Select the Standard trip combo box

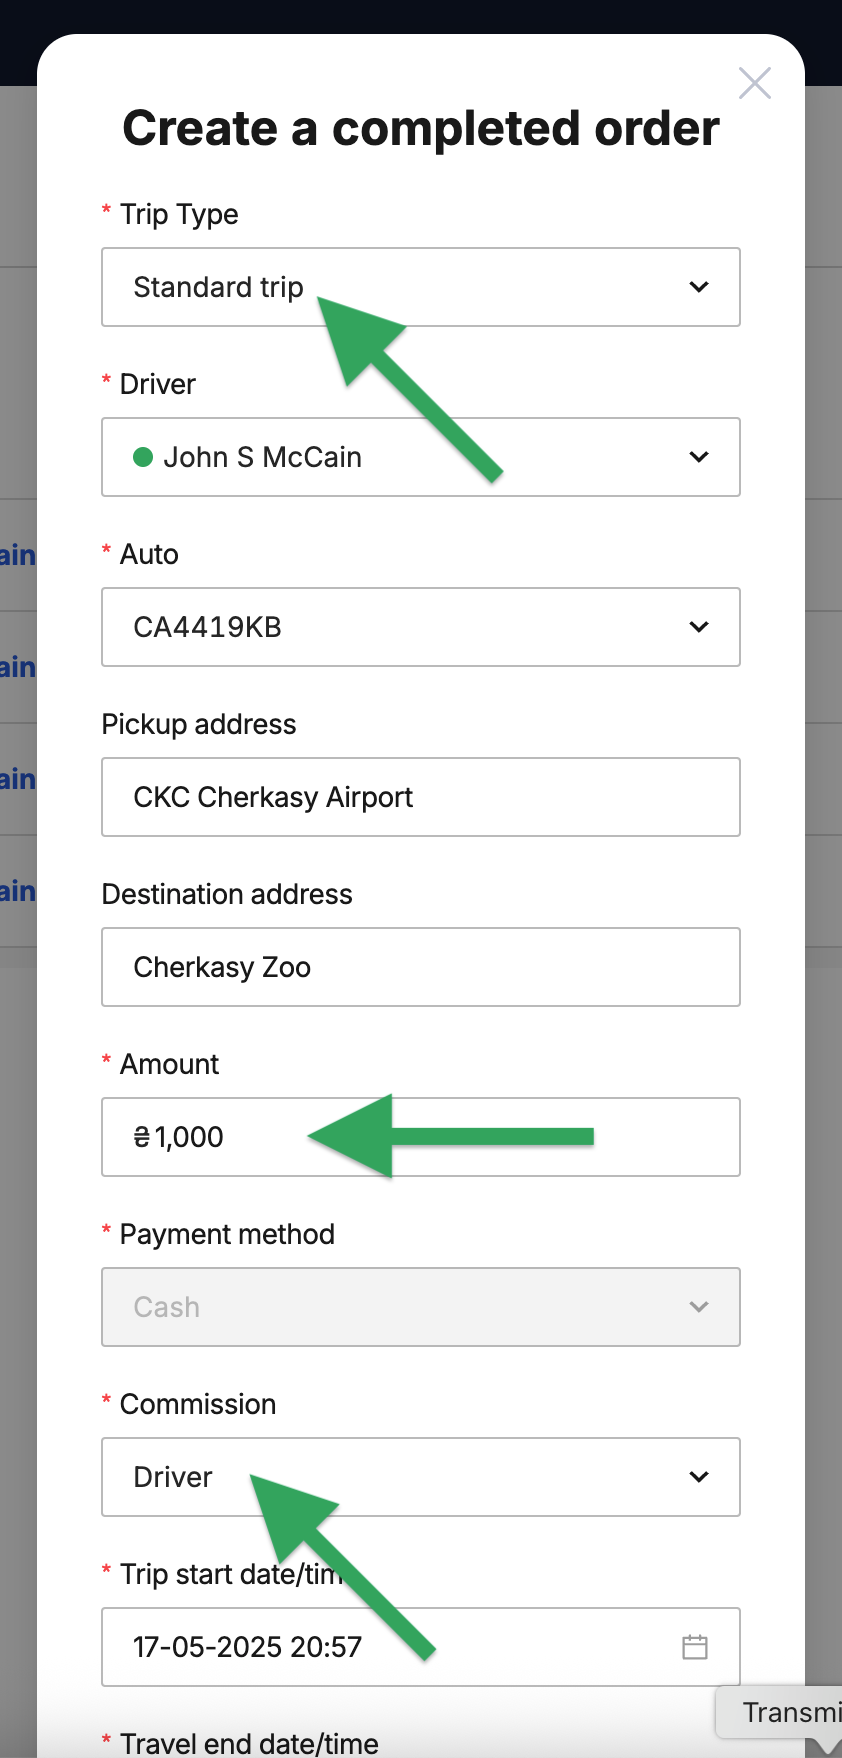[421, 287]
